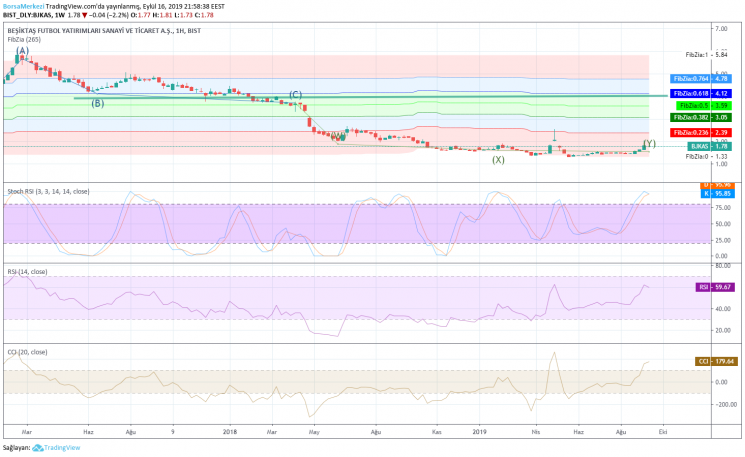The width and height of the screenshot is (745, 457).
Task: Click the RSI 59.67 value tag
Action: [x=715, y=287]
